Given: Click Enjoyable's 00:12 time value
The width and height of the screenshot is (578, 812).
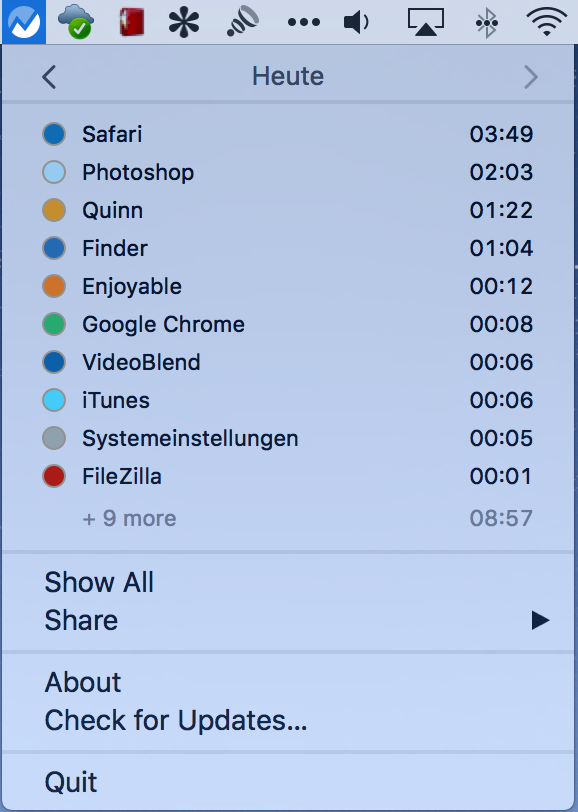Looking at the screenshot, I should tap(501, 286).
